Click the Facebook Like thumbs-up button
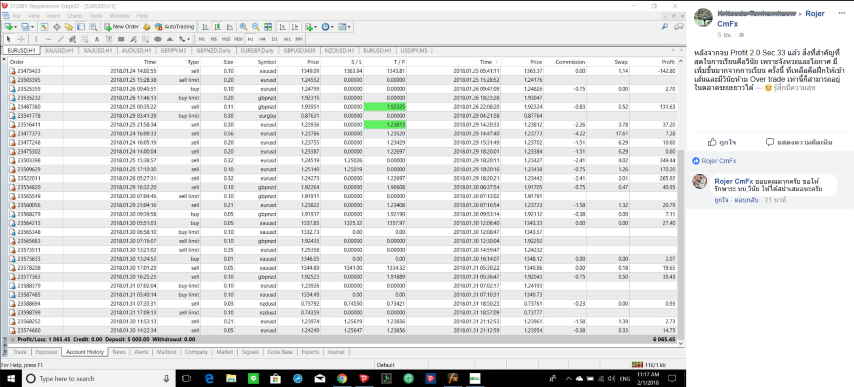Screen dimensions: 854x387 point(722,142)
